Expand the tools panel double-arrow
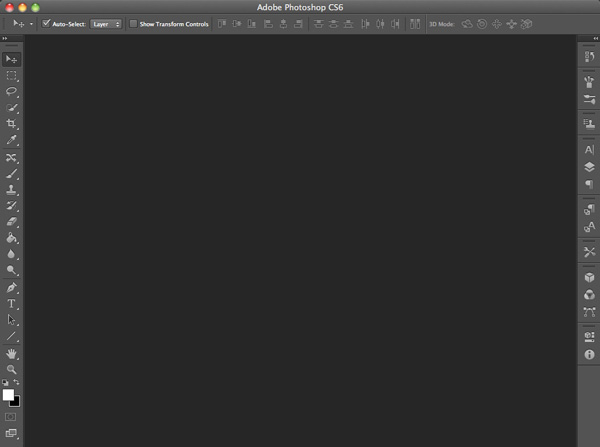600x447 pixels. click(6, 39)
